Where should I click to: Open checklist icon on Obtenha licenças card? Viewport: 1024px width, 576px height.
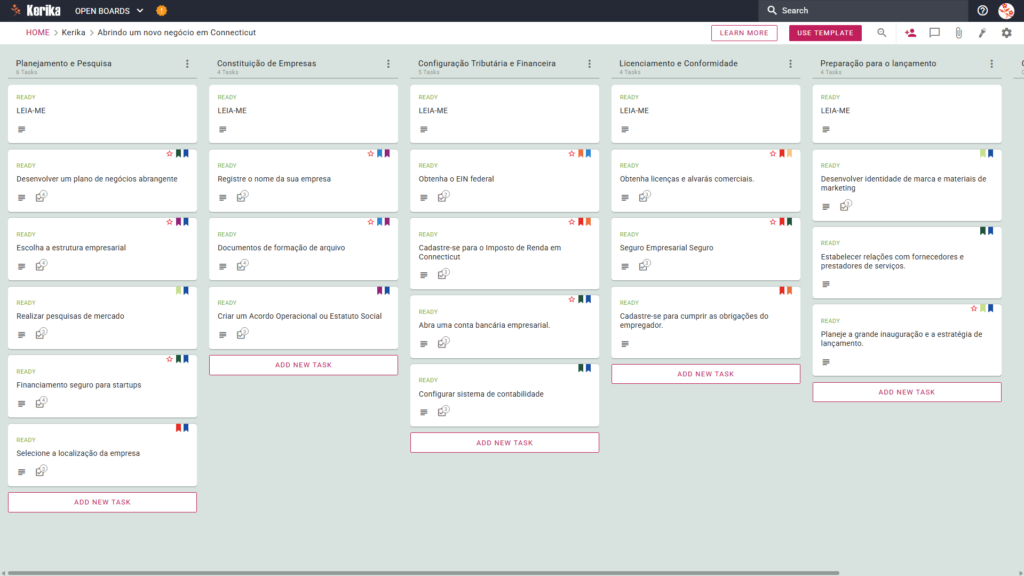(645, 197)
